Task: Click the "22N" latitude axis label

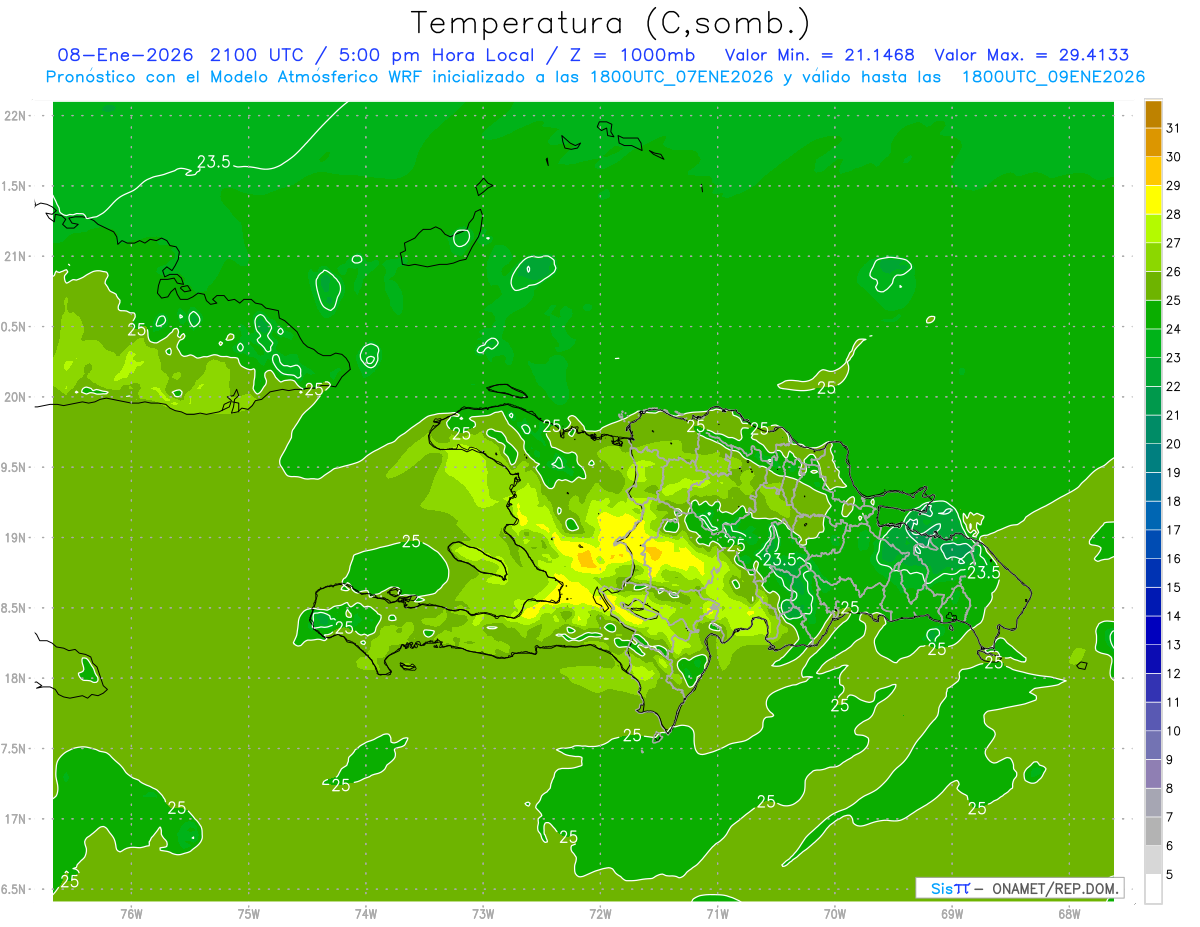Action: (15, 116)
